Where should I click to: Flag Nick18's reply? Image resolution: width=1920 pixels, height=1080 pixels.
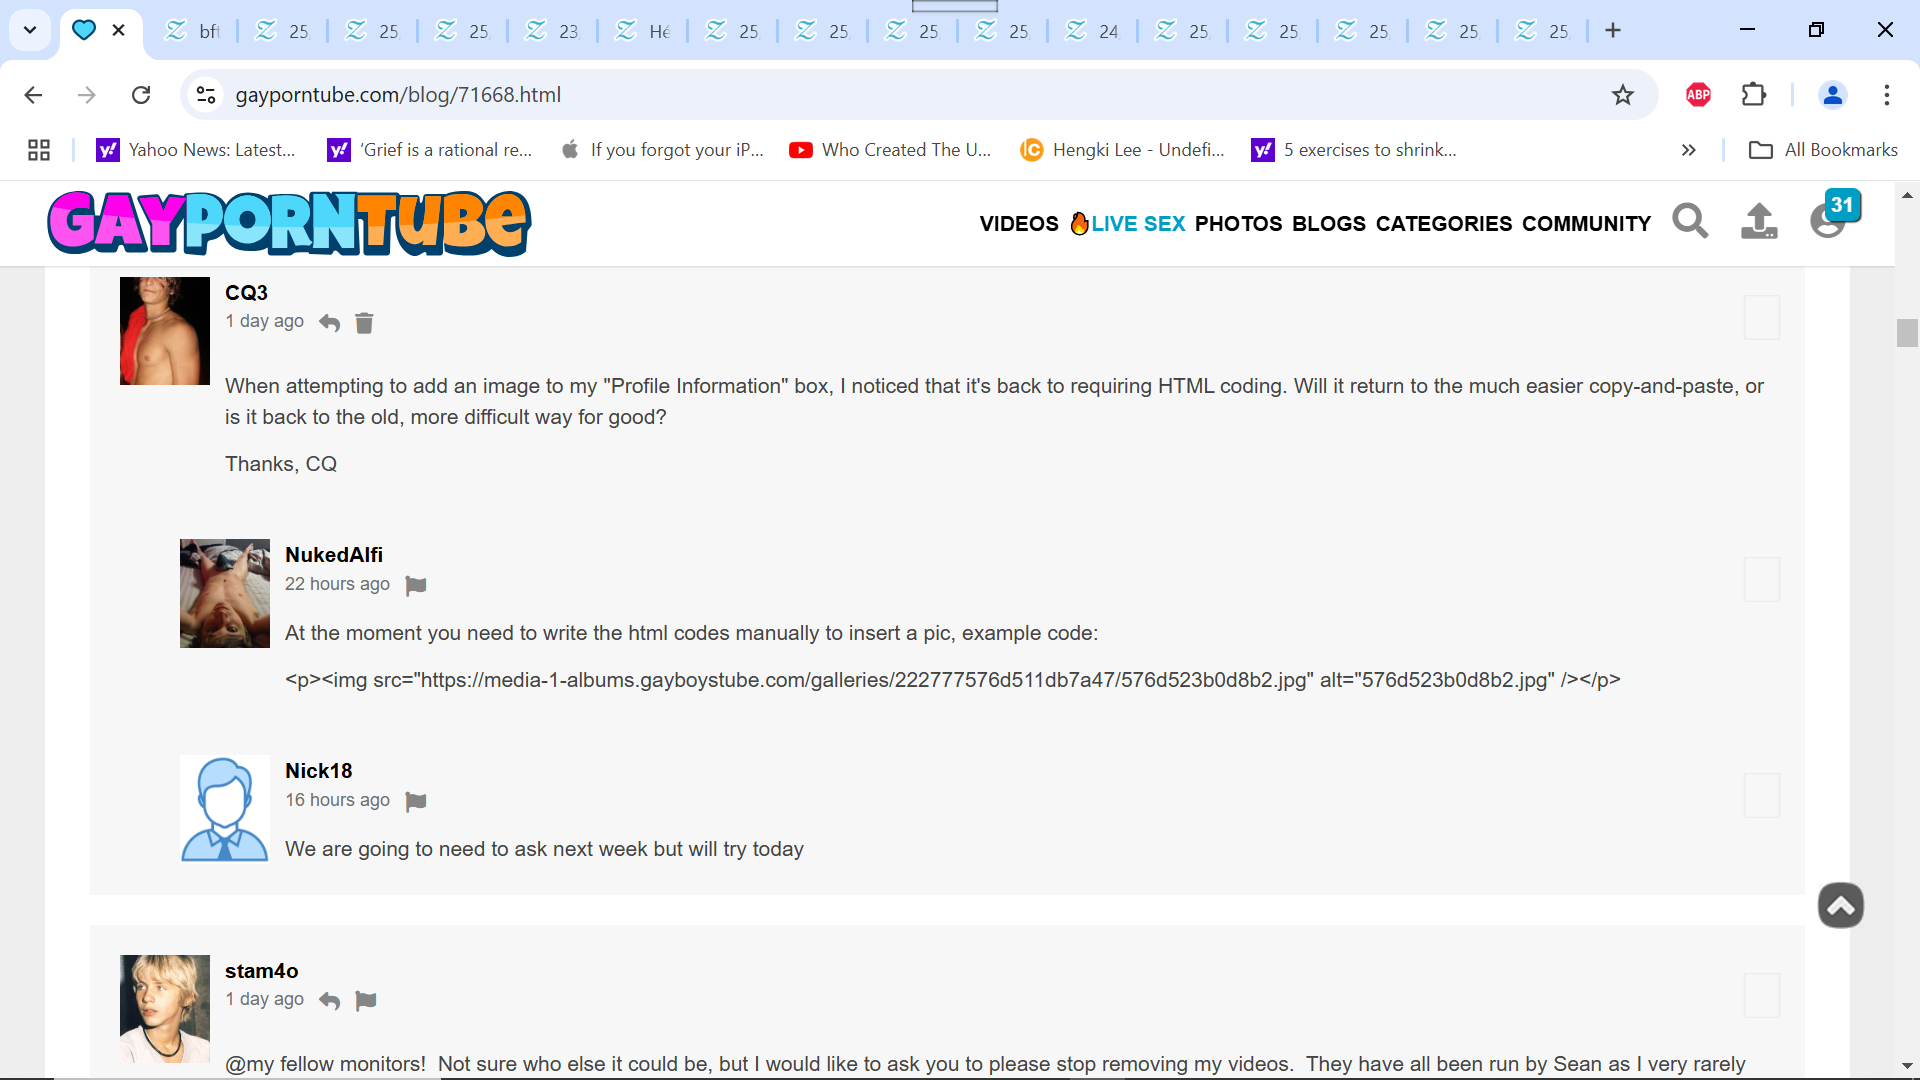416,801
